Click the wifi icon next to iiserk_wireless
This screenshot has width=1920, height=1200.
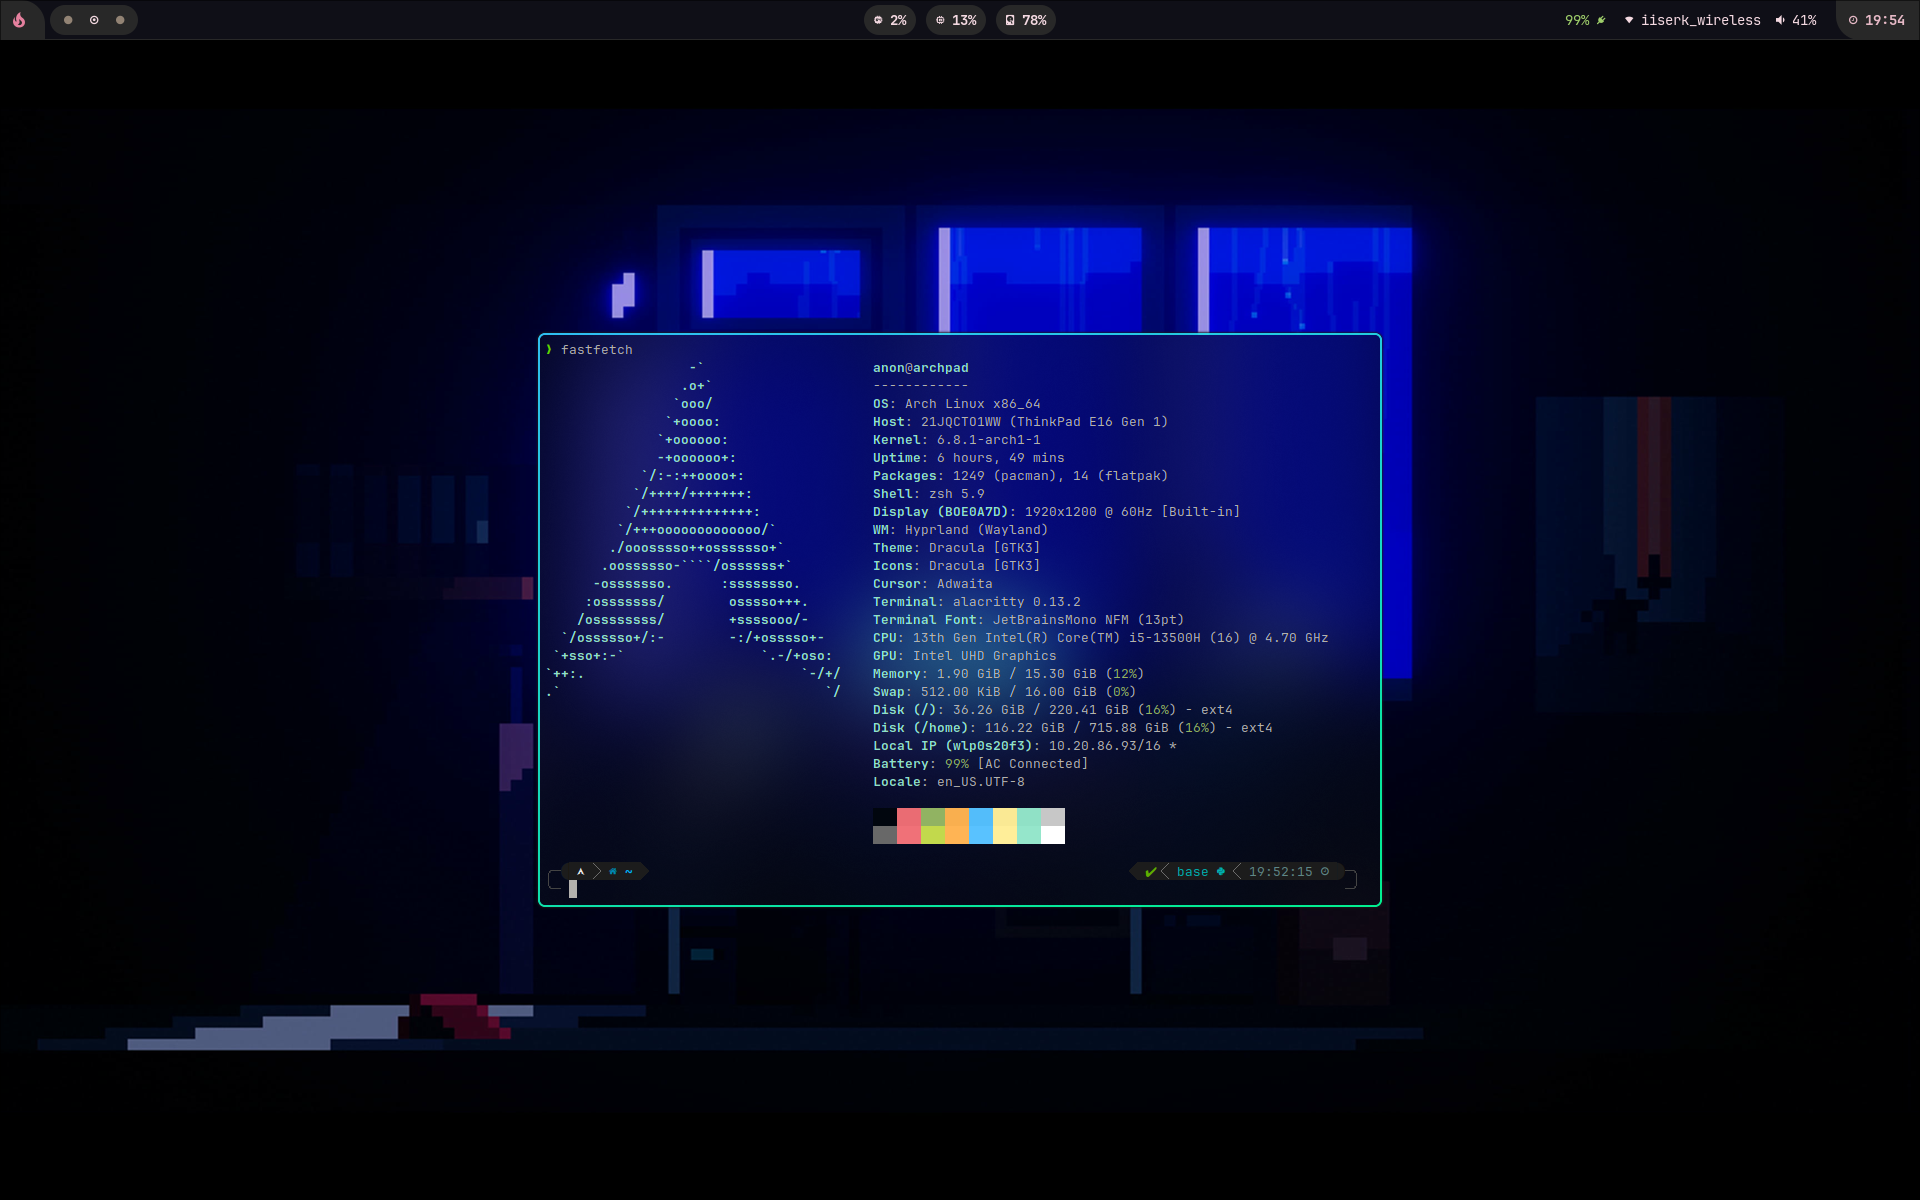1630,19
